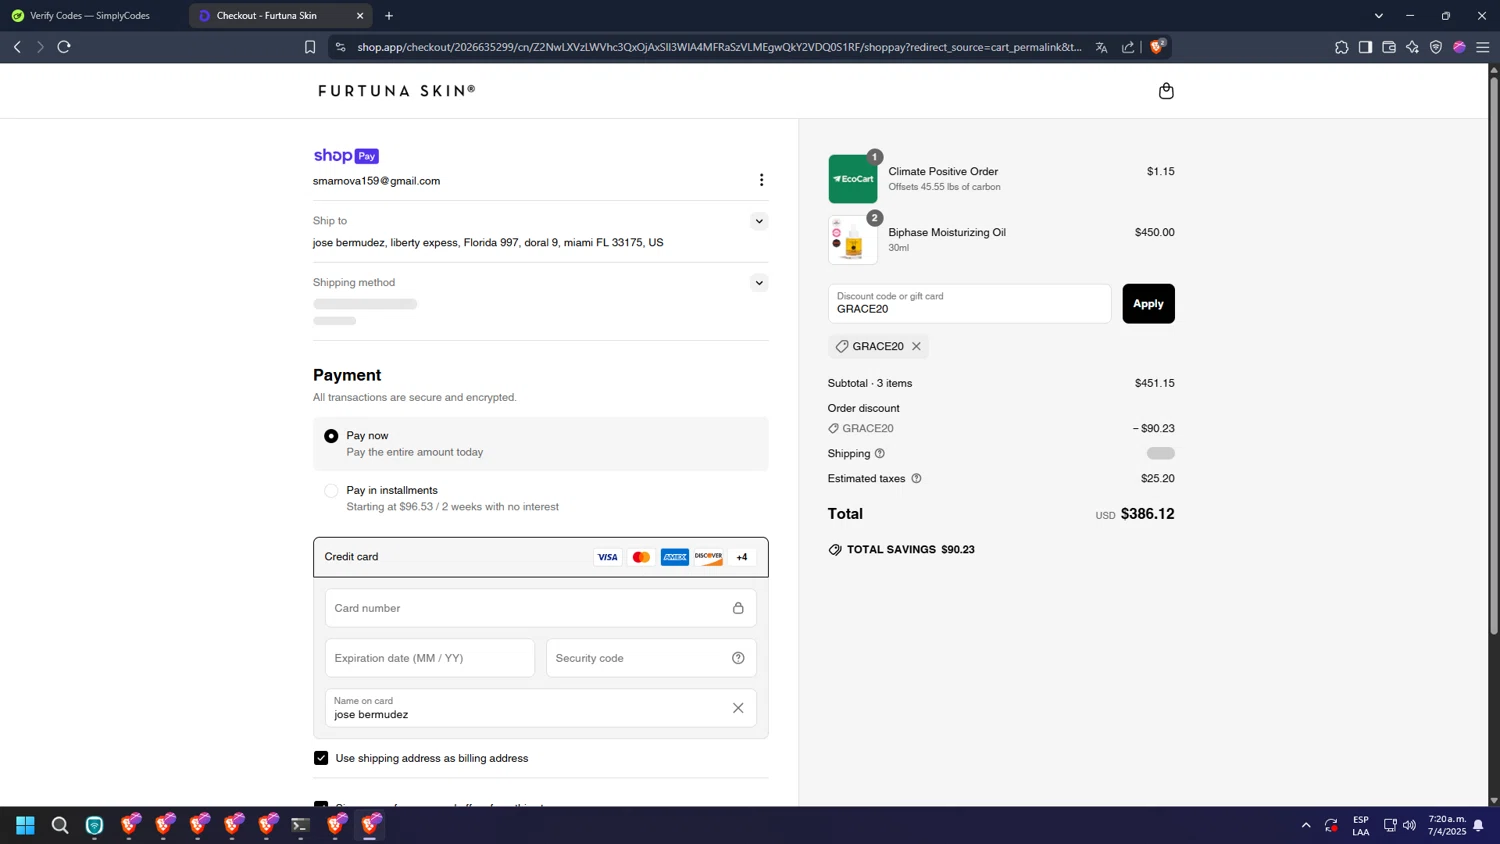Image resolution: width=1500 pixels, height=844 pixels.
Task: Click the Furtuna Skin logo
Action: click(x=397, y=91)
